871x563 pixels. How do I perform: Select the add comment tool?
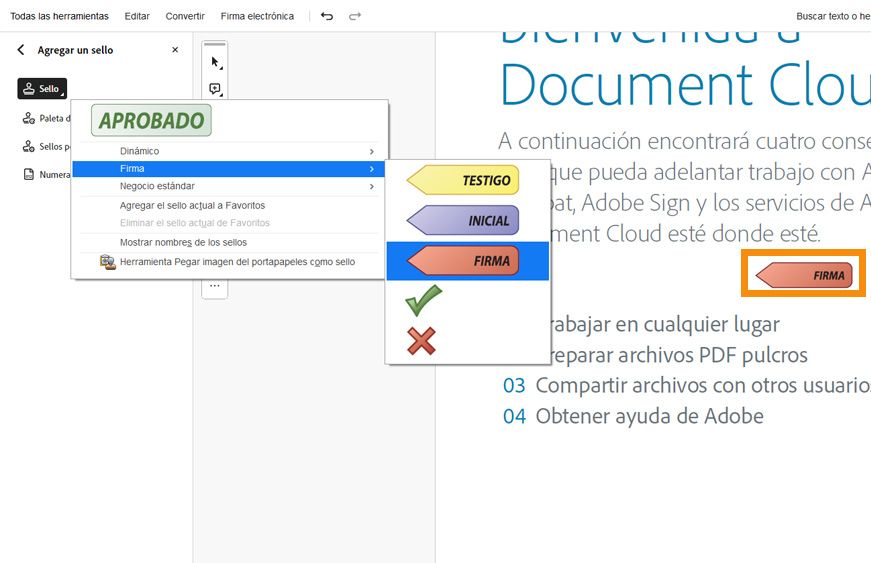pos(215,89)
